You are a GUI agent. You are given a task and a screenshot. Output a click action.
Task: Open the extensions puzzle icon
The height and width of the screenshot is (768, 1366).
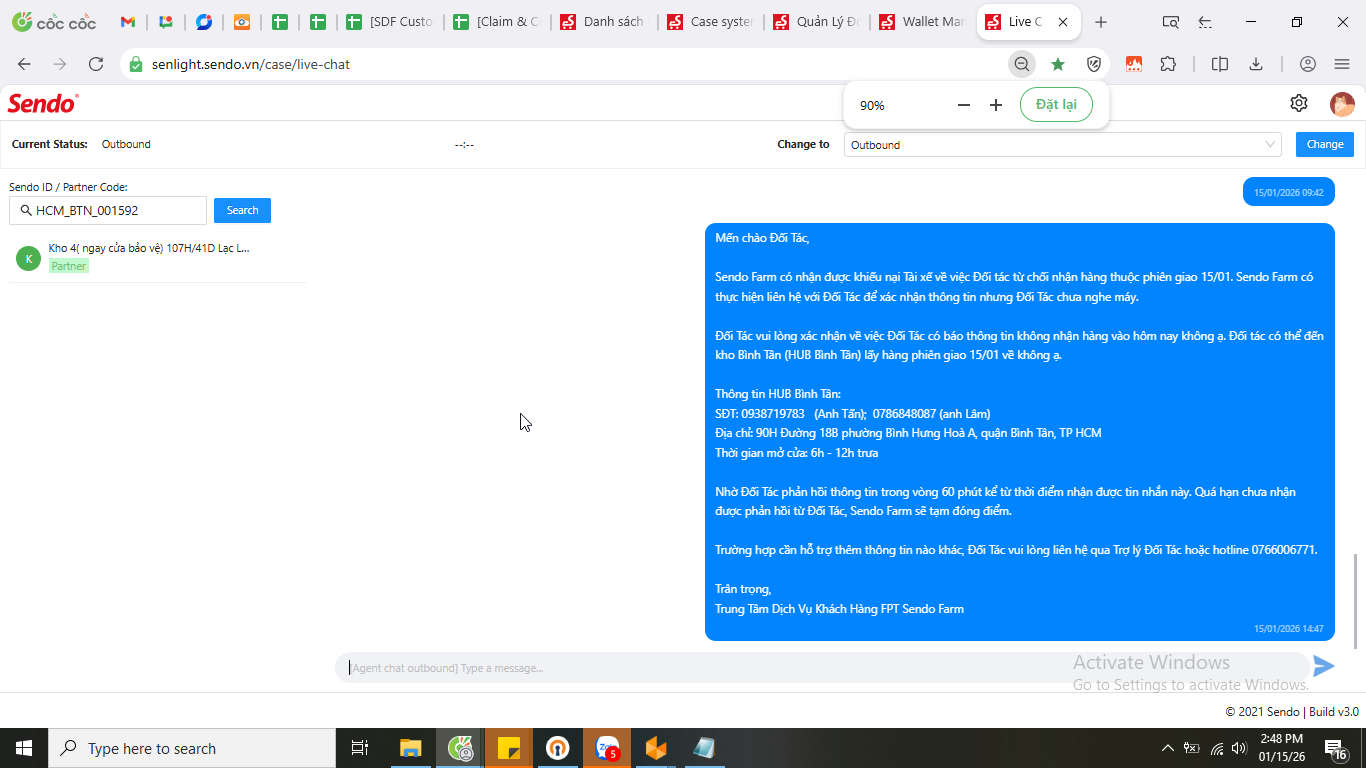coord(1168,64)
